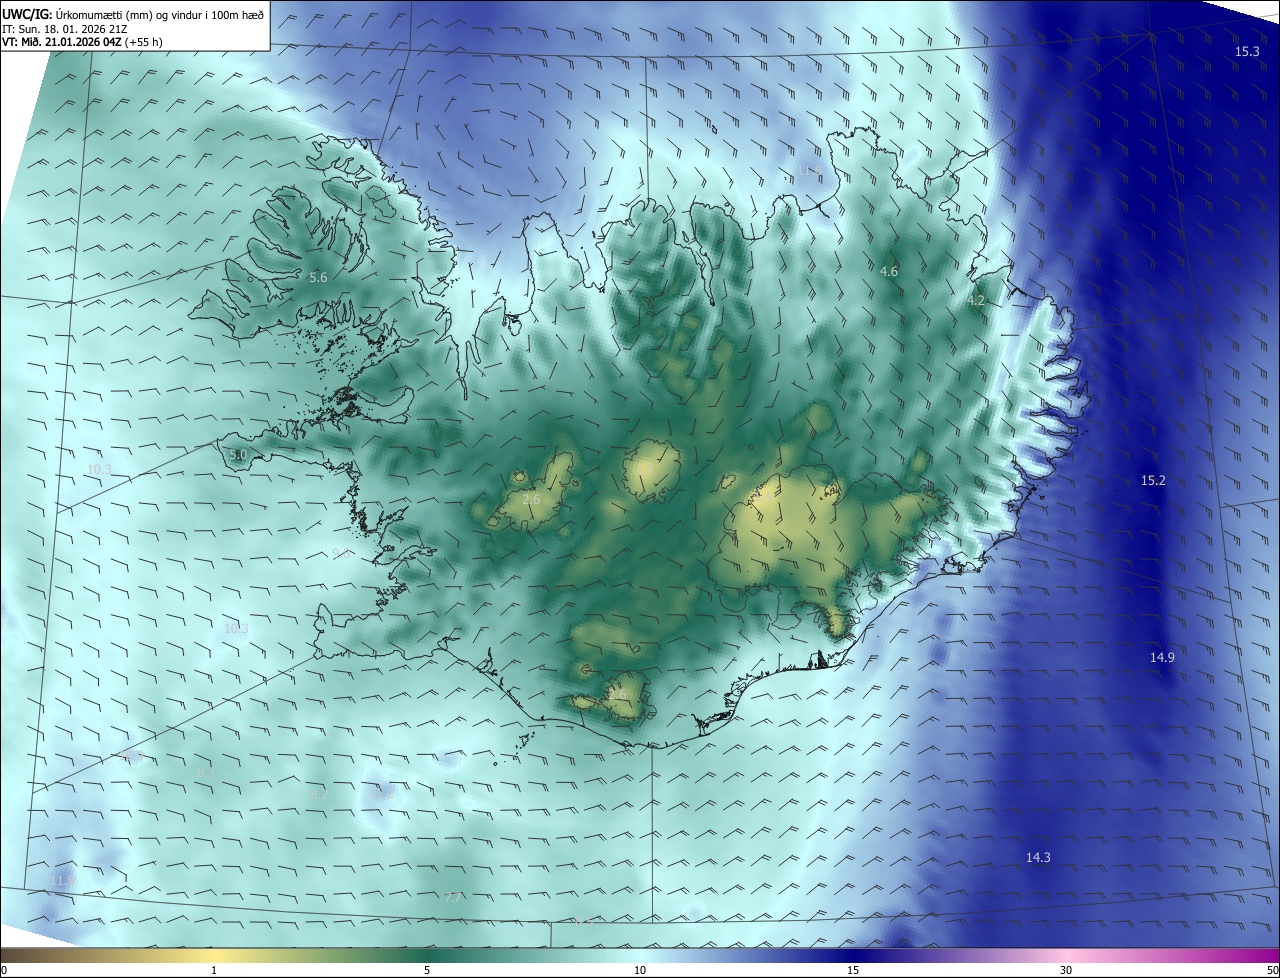This screenshot has height=978, width=1280.
Task: Click the 8.2 value label
Action: [x=319, y=794]
